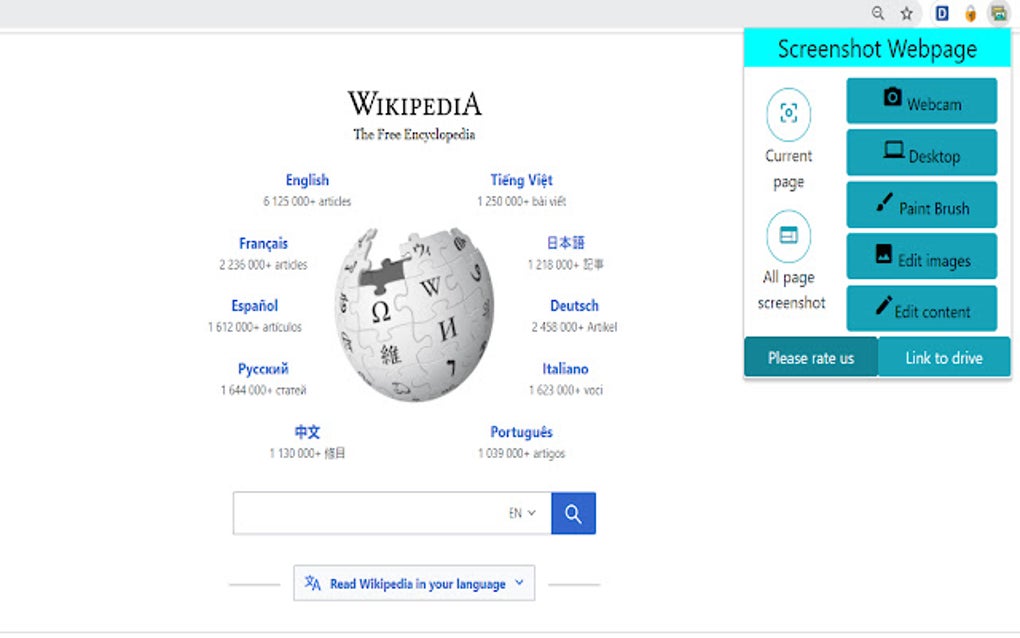Select the Desktop capture button
Viewport: 1020px width, 638px height.
point(921,152)
